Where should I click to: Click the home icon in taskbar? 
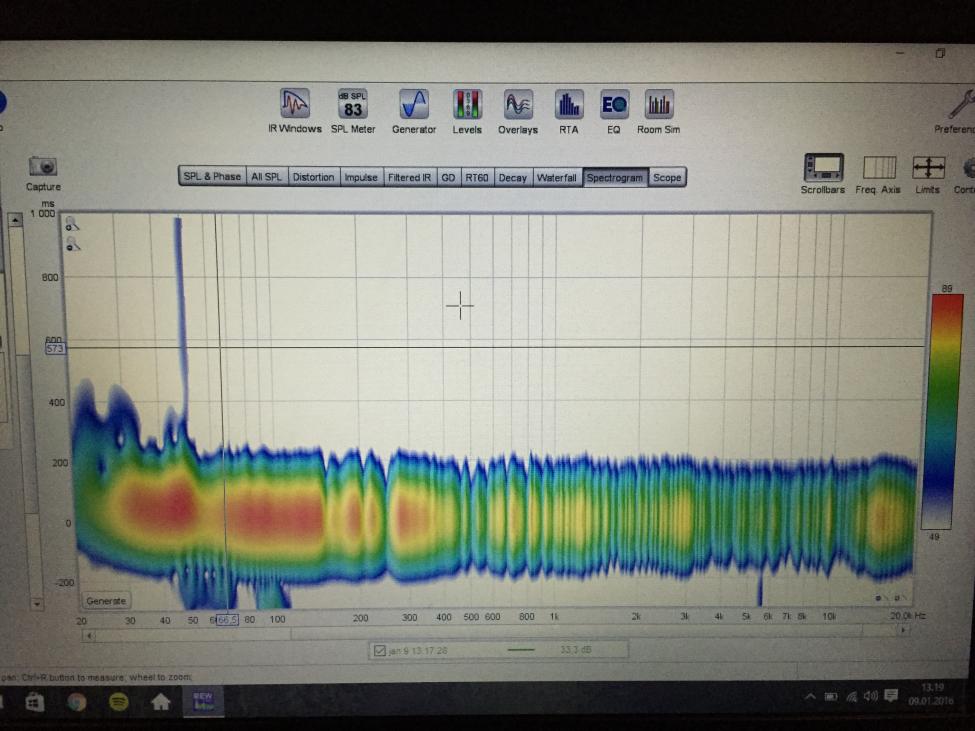(160, 702)
